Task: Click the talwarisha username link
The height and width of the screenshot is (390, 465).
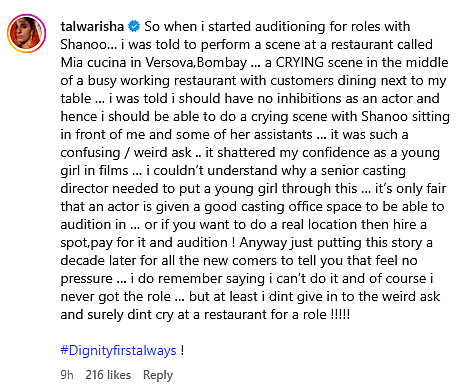Action: [x=92, y=26]
